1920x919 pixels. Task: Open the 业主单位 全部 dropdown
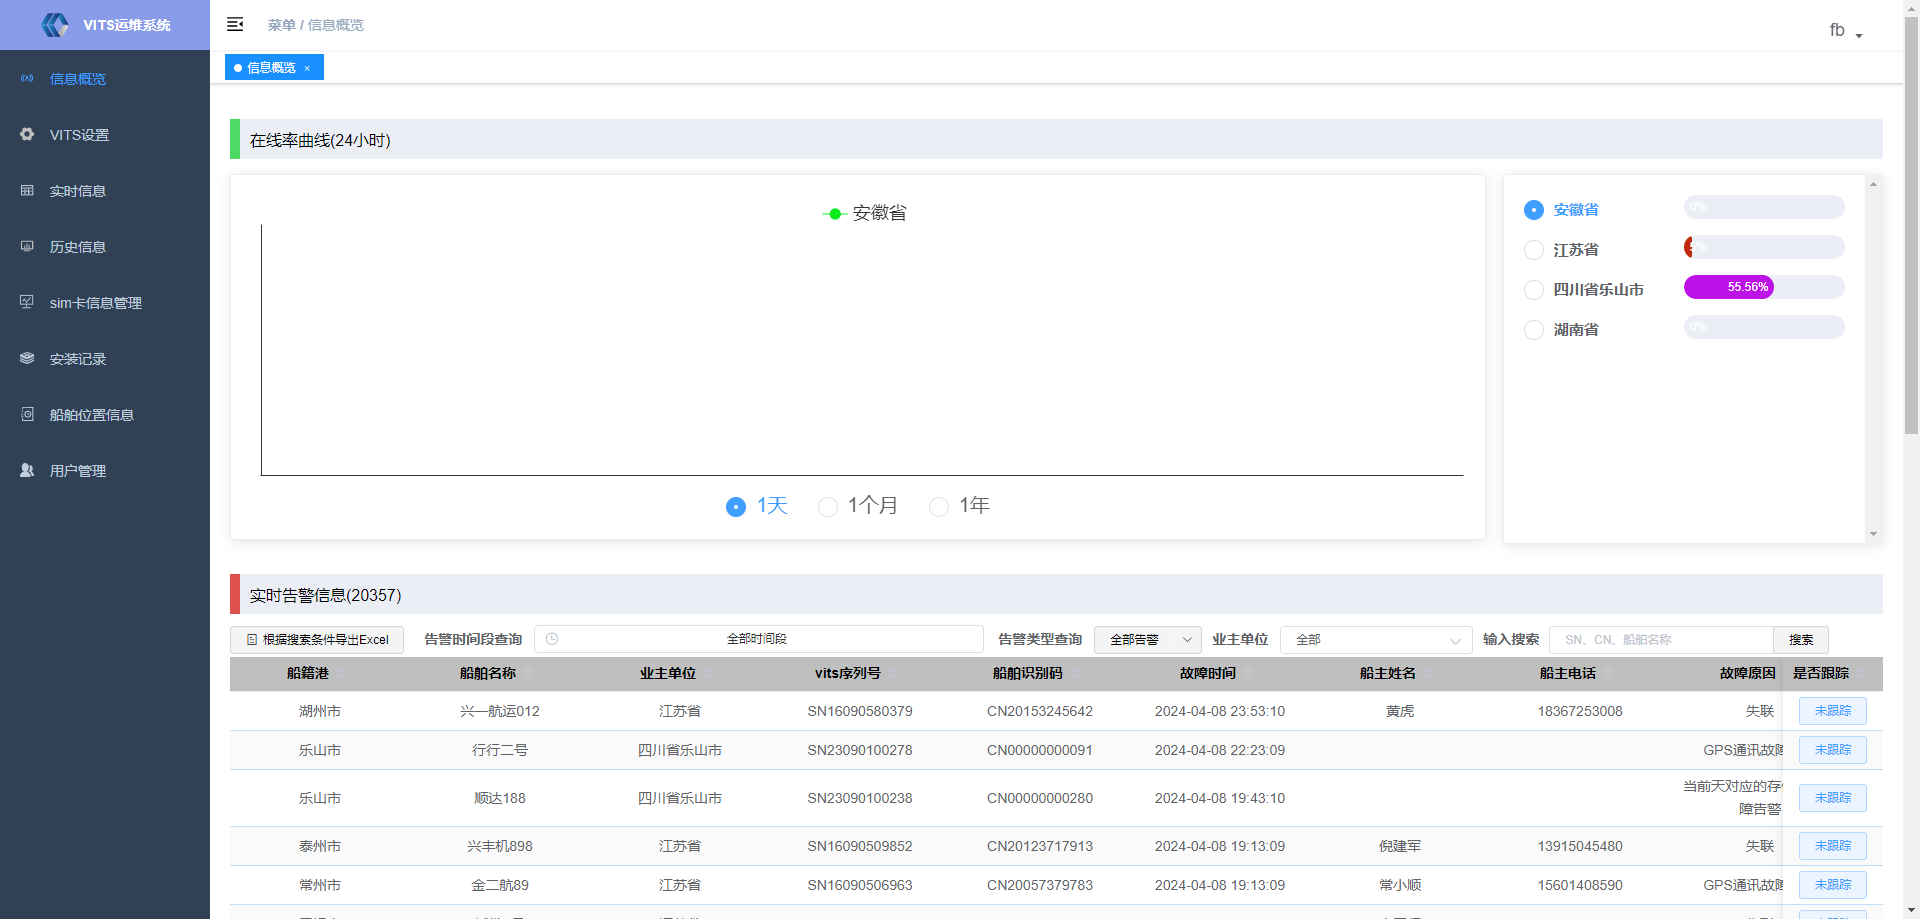click(x=1376, y=640)
